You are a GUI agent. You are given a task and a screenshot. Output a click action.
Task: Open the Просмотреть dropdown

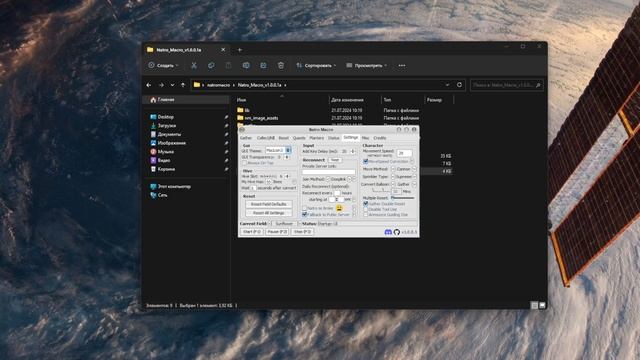[367, 65]
